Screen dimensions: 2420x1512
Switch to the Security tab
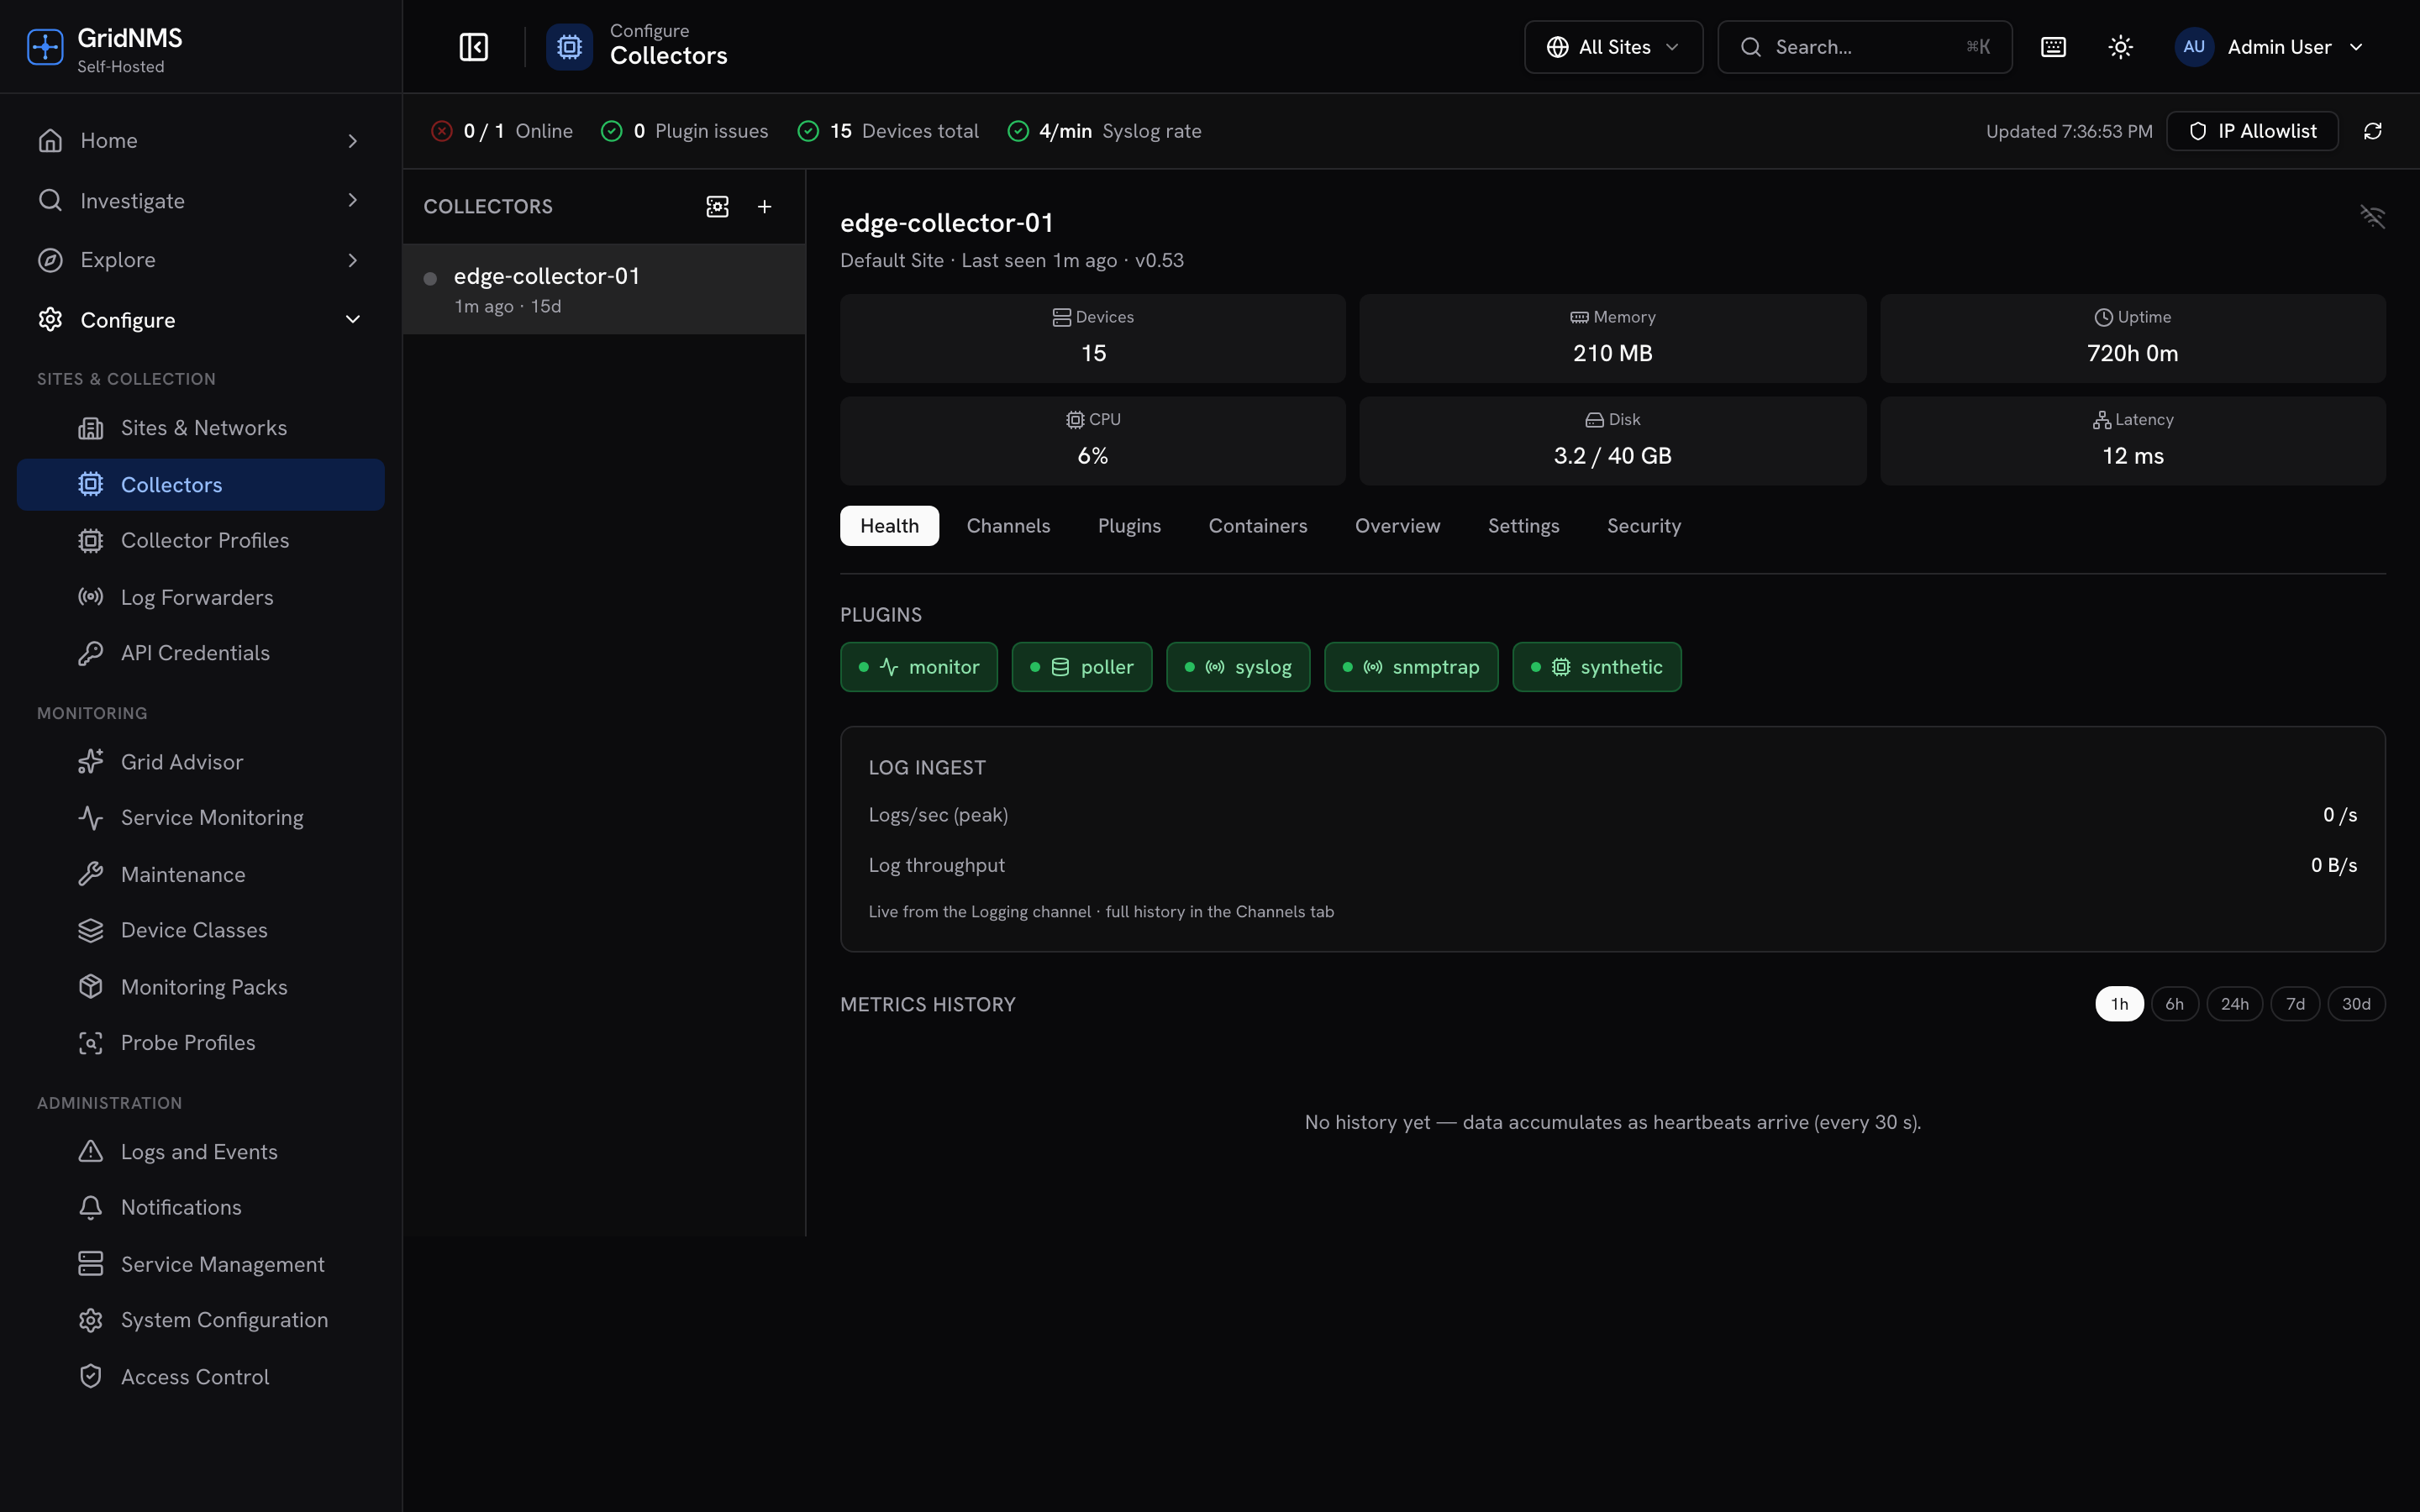[1644, 526]
